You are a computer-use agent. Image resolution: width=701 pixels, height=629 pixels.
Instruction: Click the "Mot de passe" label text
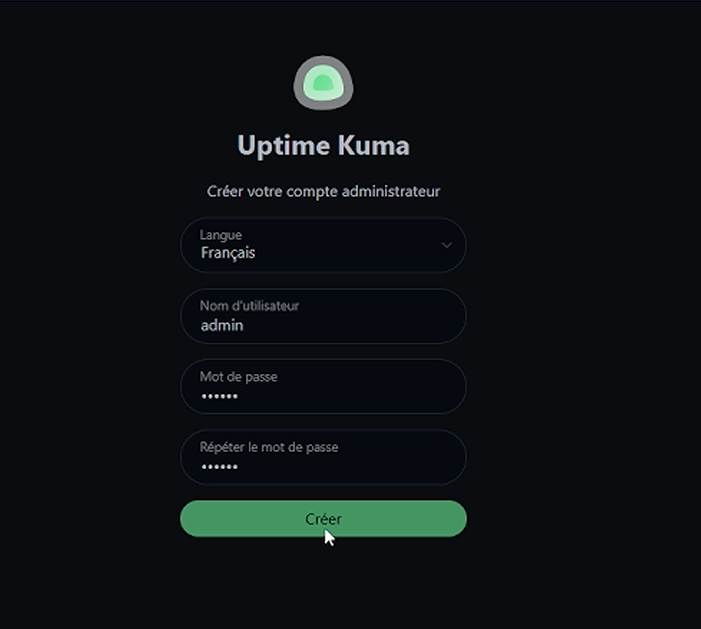[x=238, y=377]
